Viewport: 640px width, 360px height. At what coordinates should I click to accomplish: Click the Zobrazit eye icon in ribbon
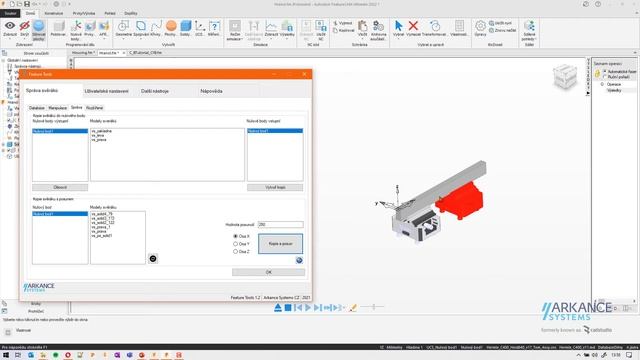click(10, 26)
